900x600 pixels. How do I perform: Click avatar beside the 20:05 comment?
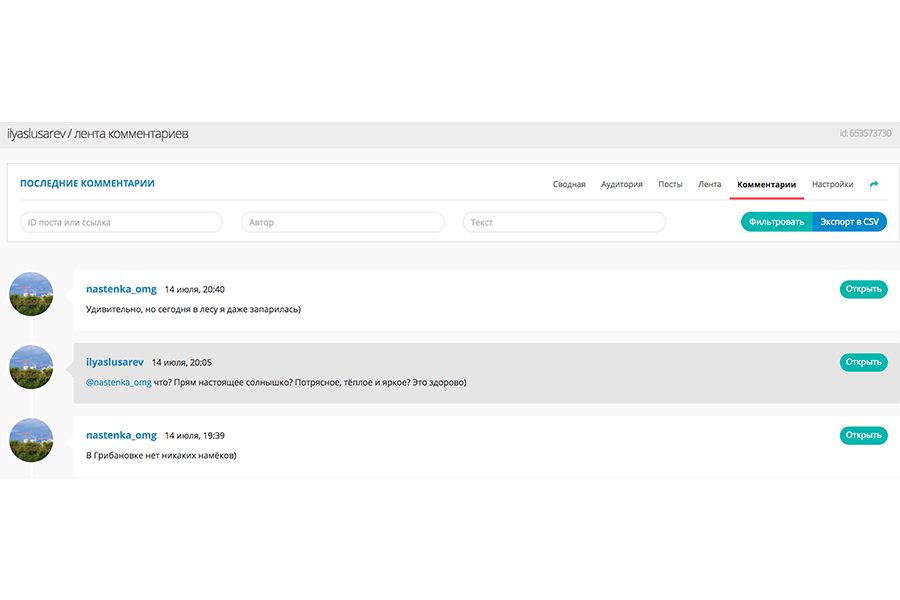(32, 367)
